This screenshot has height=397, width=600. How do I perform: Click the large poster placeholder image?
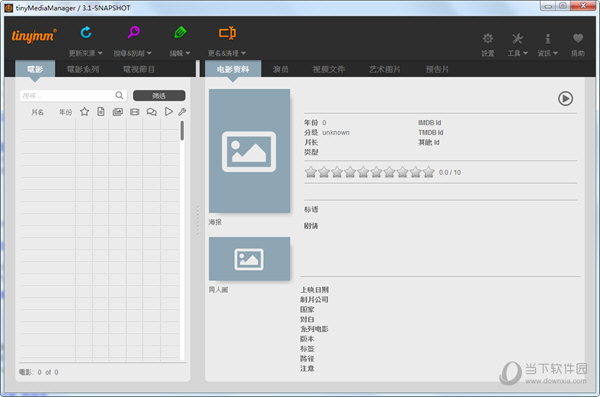click(249, 151)
